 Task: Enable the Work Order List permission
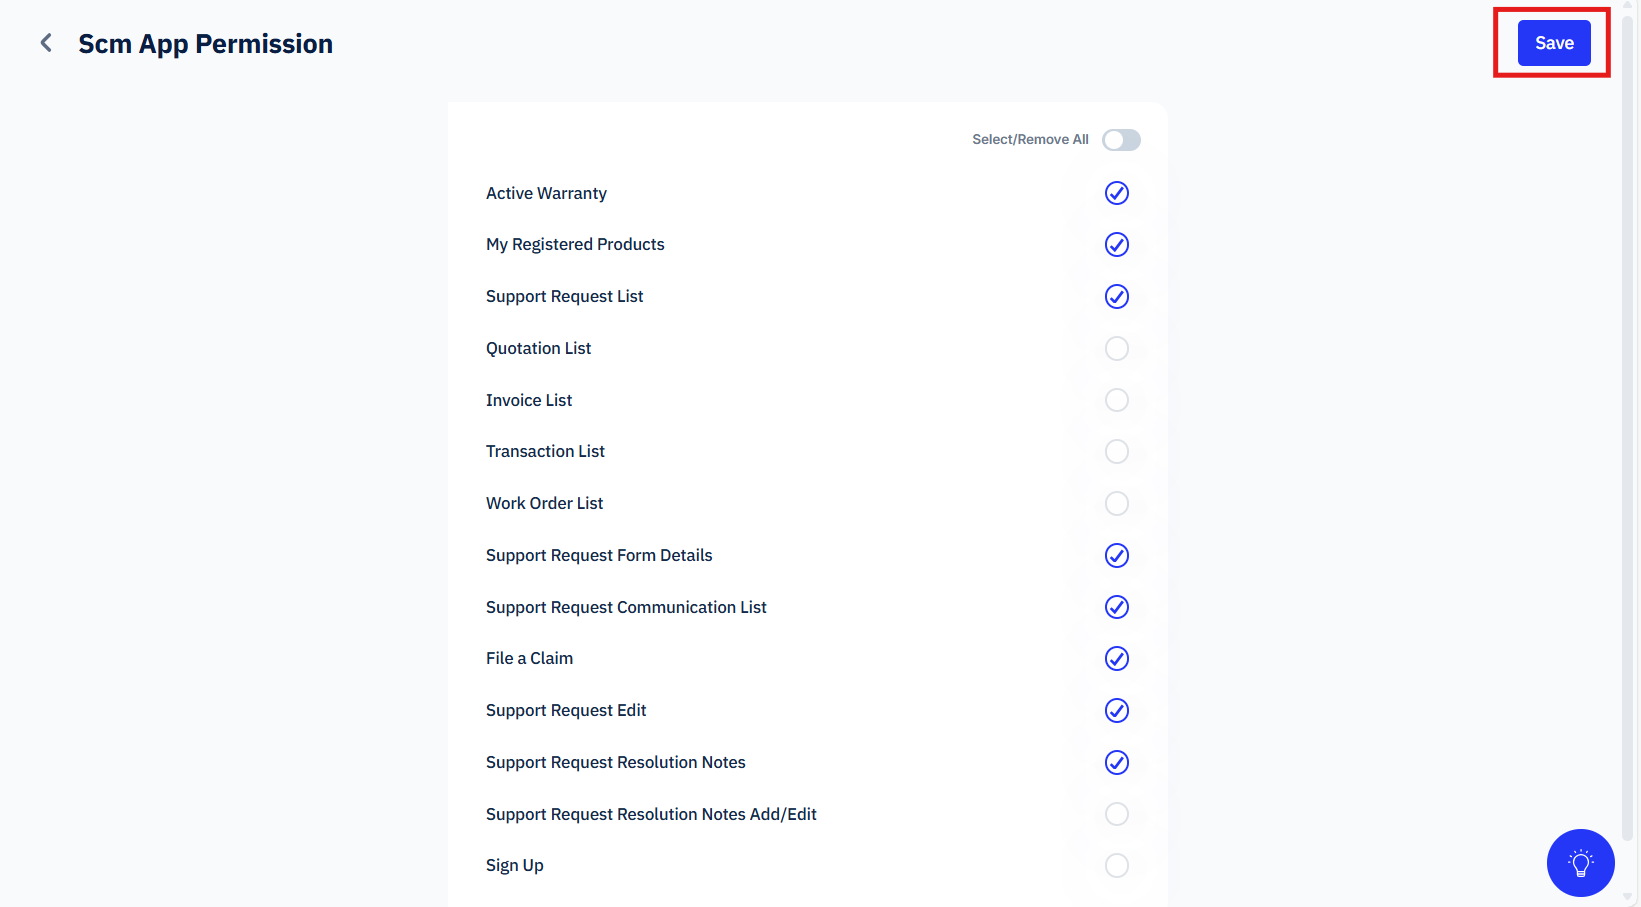tap(1117, 504)
